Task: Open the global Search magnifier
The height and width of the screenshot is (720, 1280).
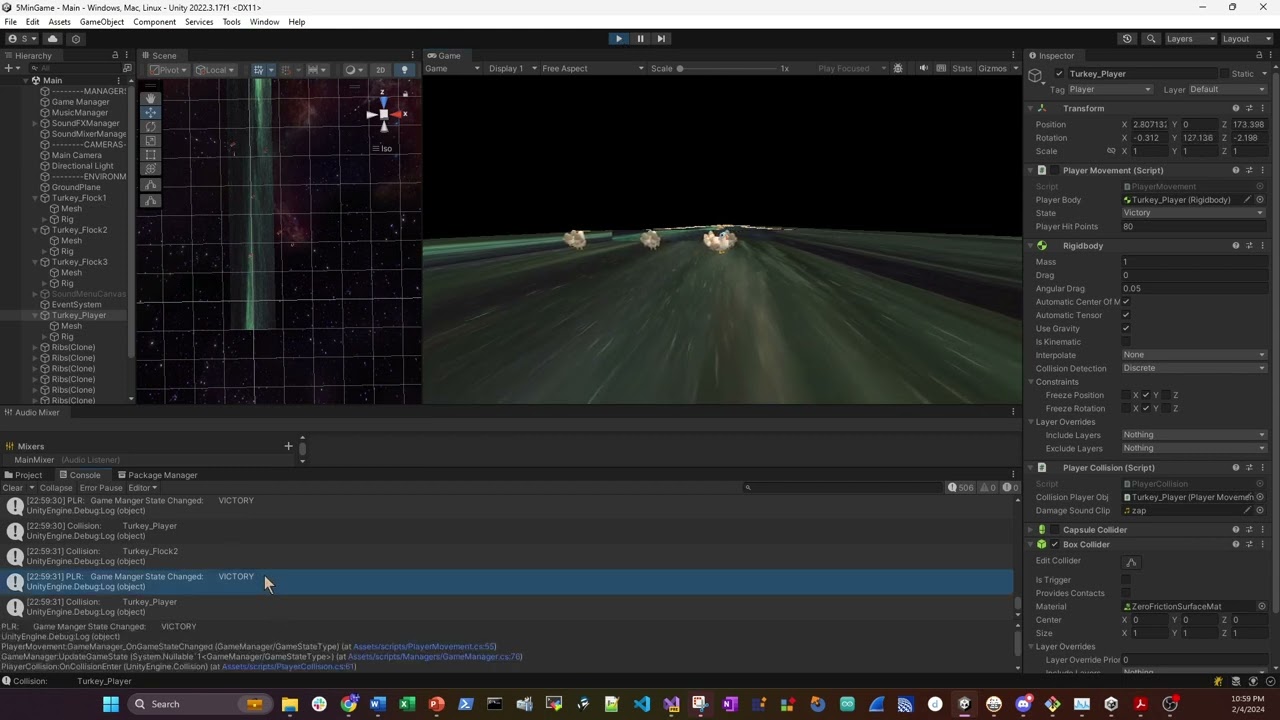Action: [x=1151, y=39]
